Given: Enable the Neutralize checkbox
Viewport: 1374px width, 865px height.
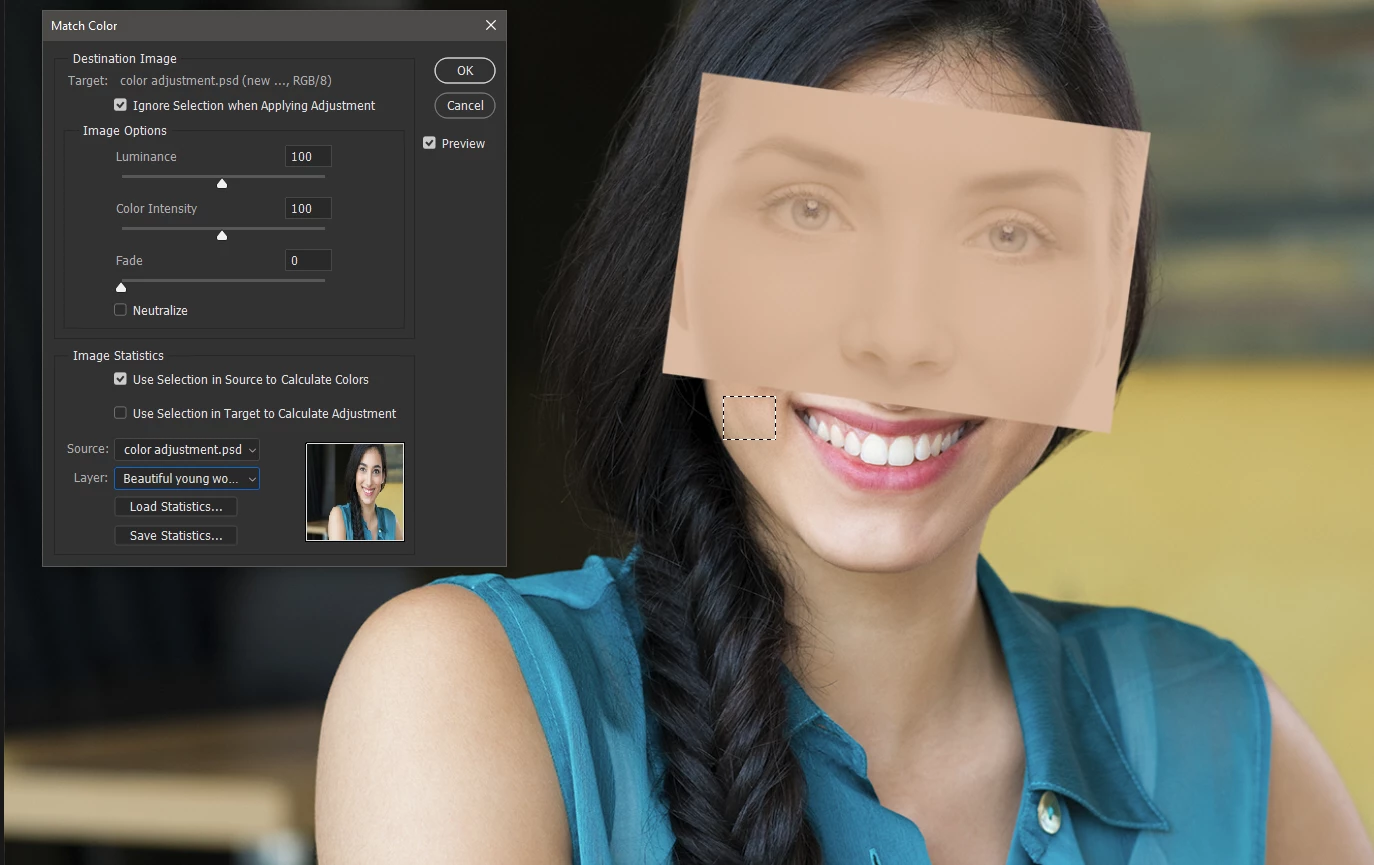Looking at the screenshot, I should click(120, 310).
